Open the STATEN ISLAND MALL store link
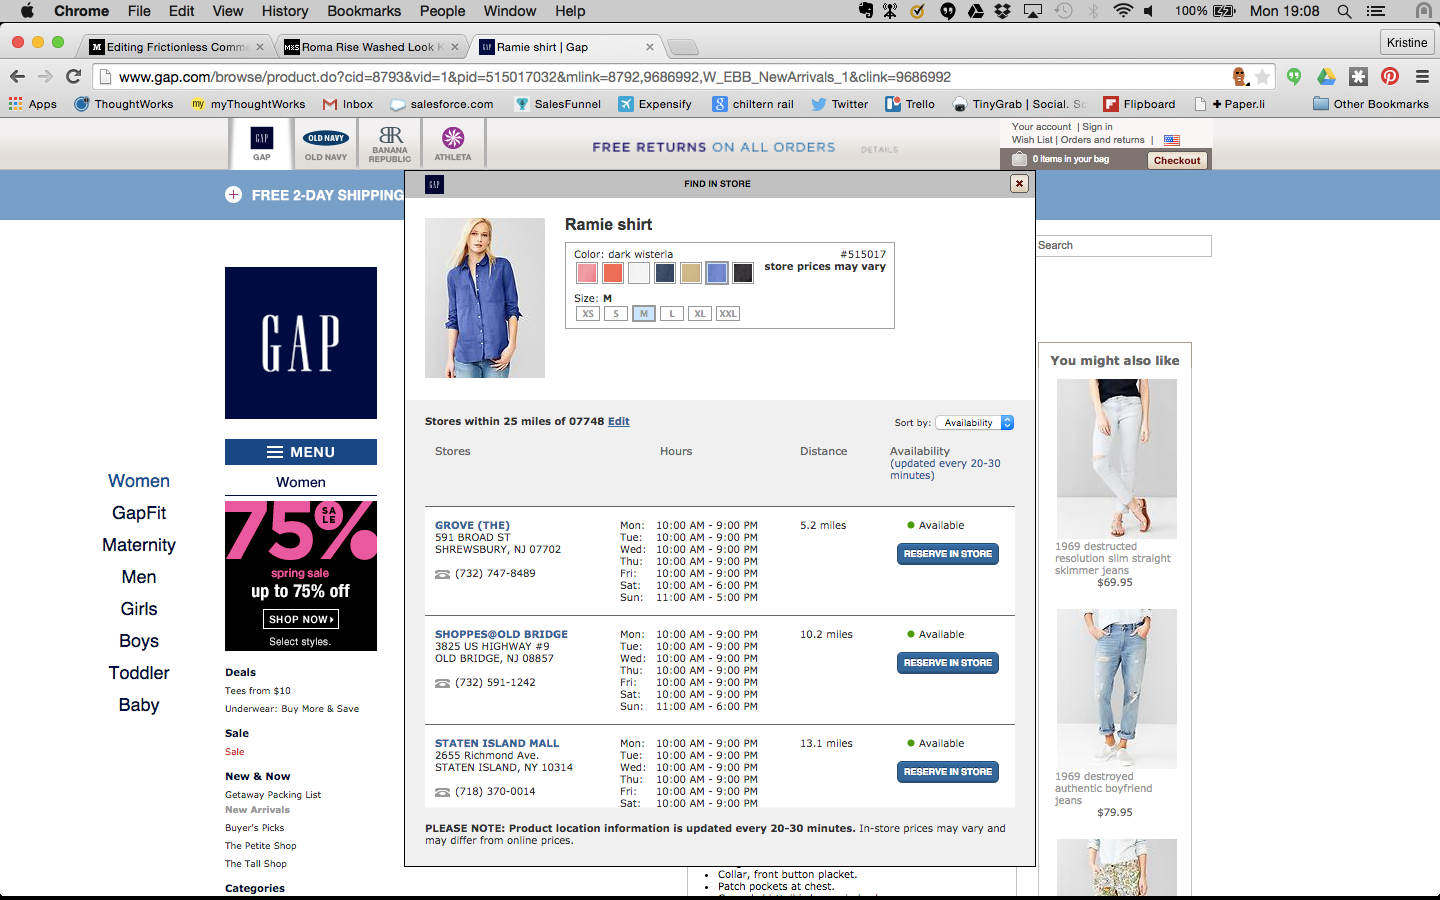 [497, 744]
